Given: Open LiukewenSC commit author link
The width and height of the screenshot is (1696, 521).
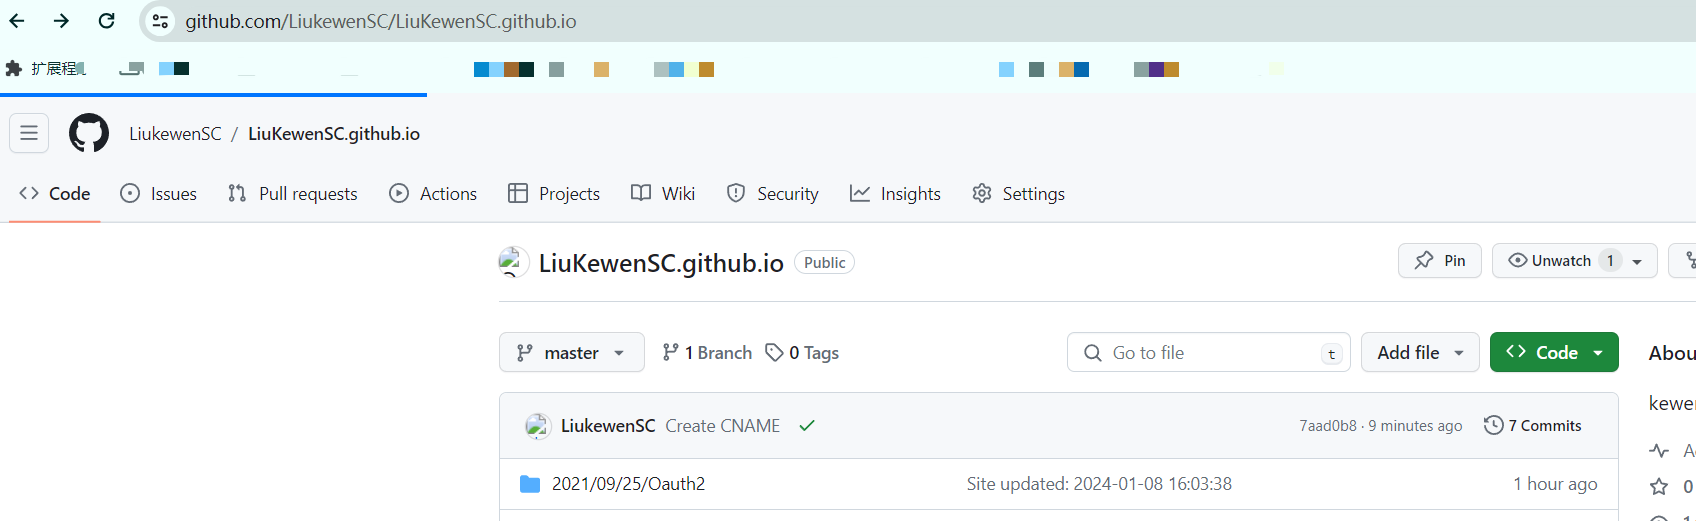Looking at the screenshot, I should pyautogui.click(x=608, y=426).
